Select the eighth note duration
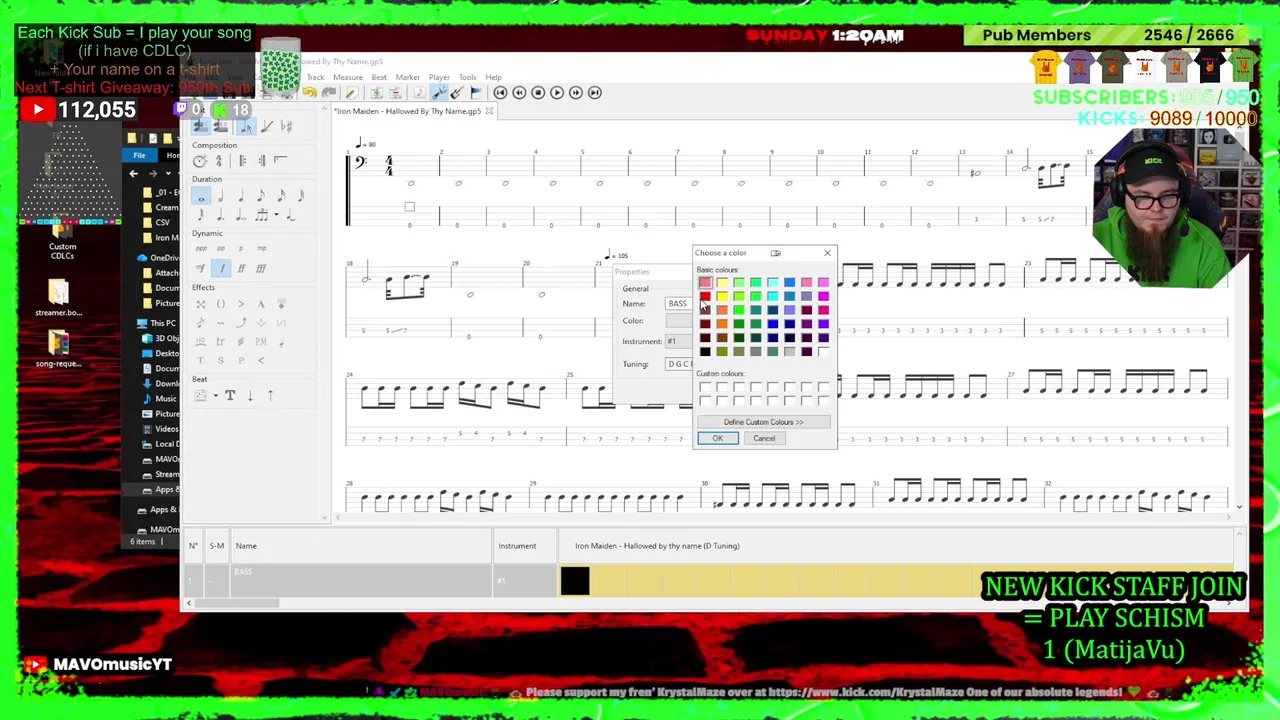The width and height of the screenshot is (1280, 720). click(261, 196)
